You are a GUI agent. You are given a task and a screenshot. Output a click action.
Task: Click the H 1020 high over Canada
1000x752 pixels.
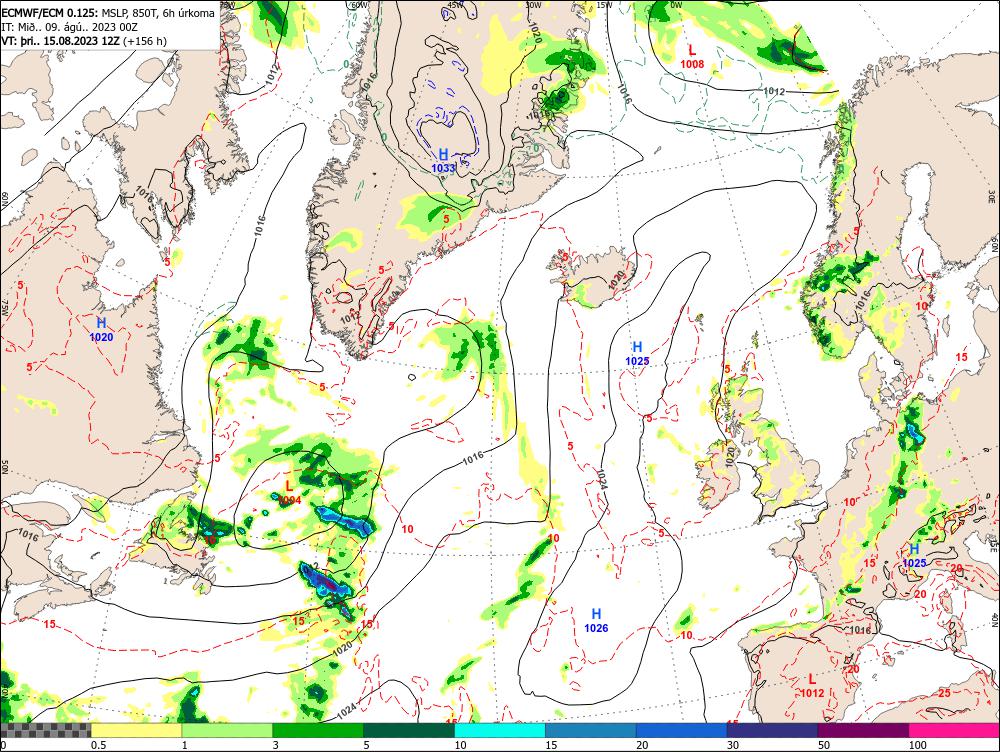pyautogui.click(x=101, y=330)
